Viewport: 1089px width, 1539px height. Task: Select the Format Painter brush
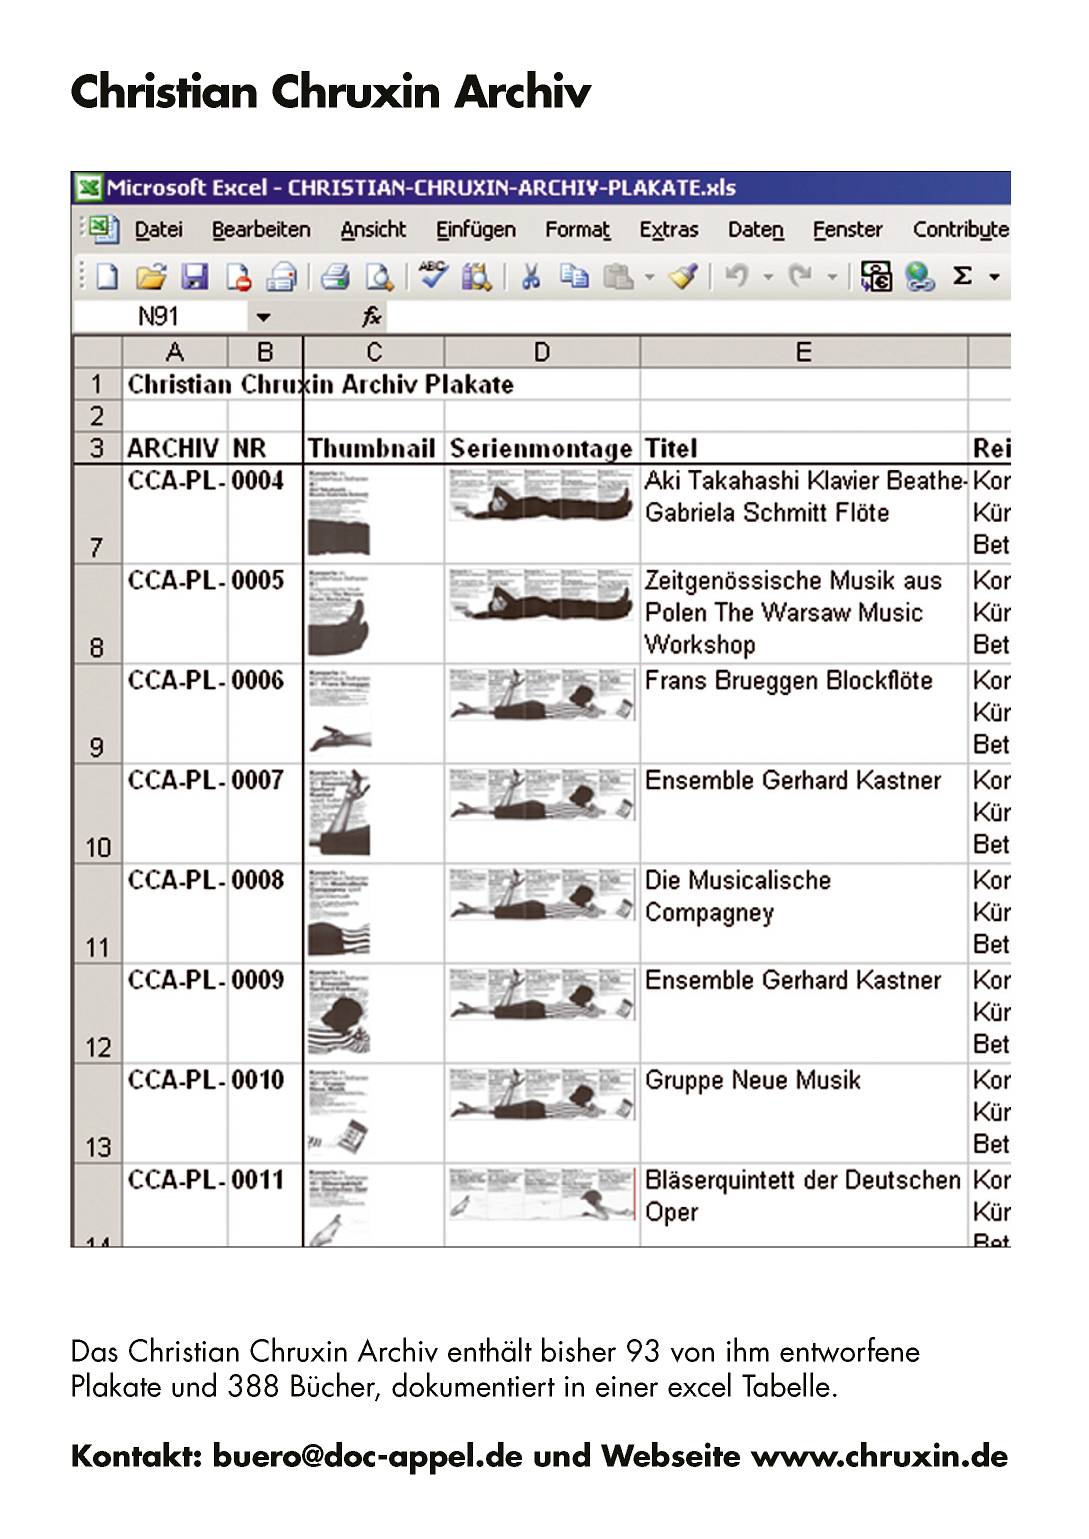[683, 276]
